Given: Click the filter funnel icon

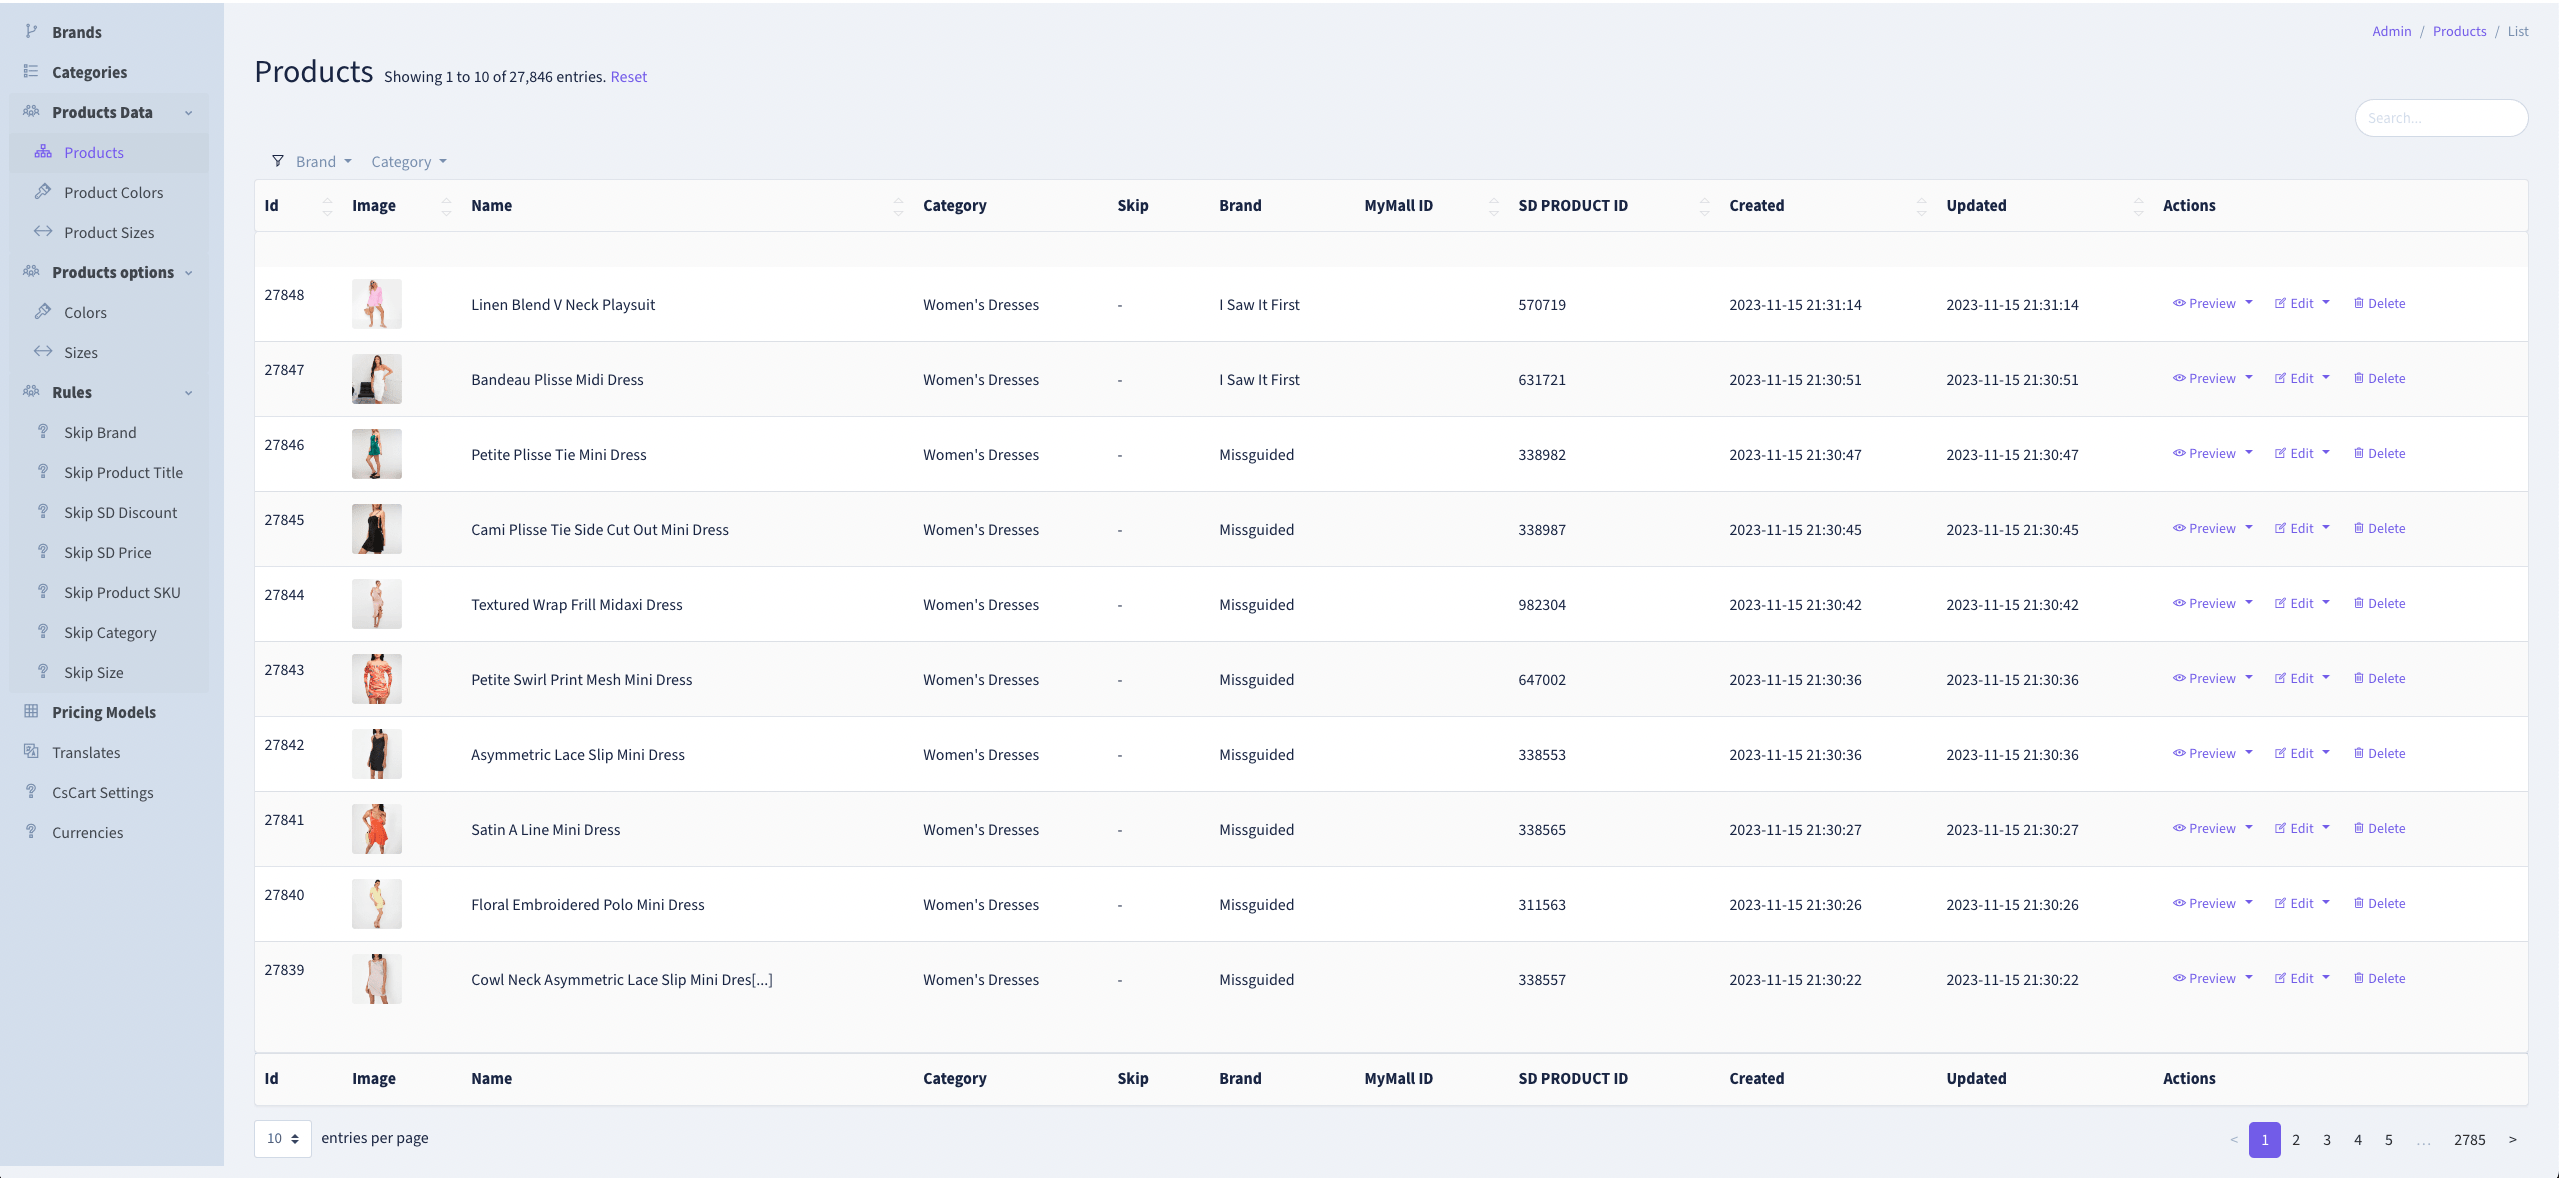Looking at the screenshot, I should tap(278, 161).
